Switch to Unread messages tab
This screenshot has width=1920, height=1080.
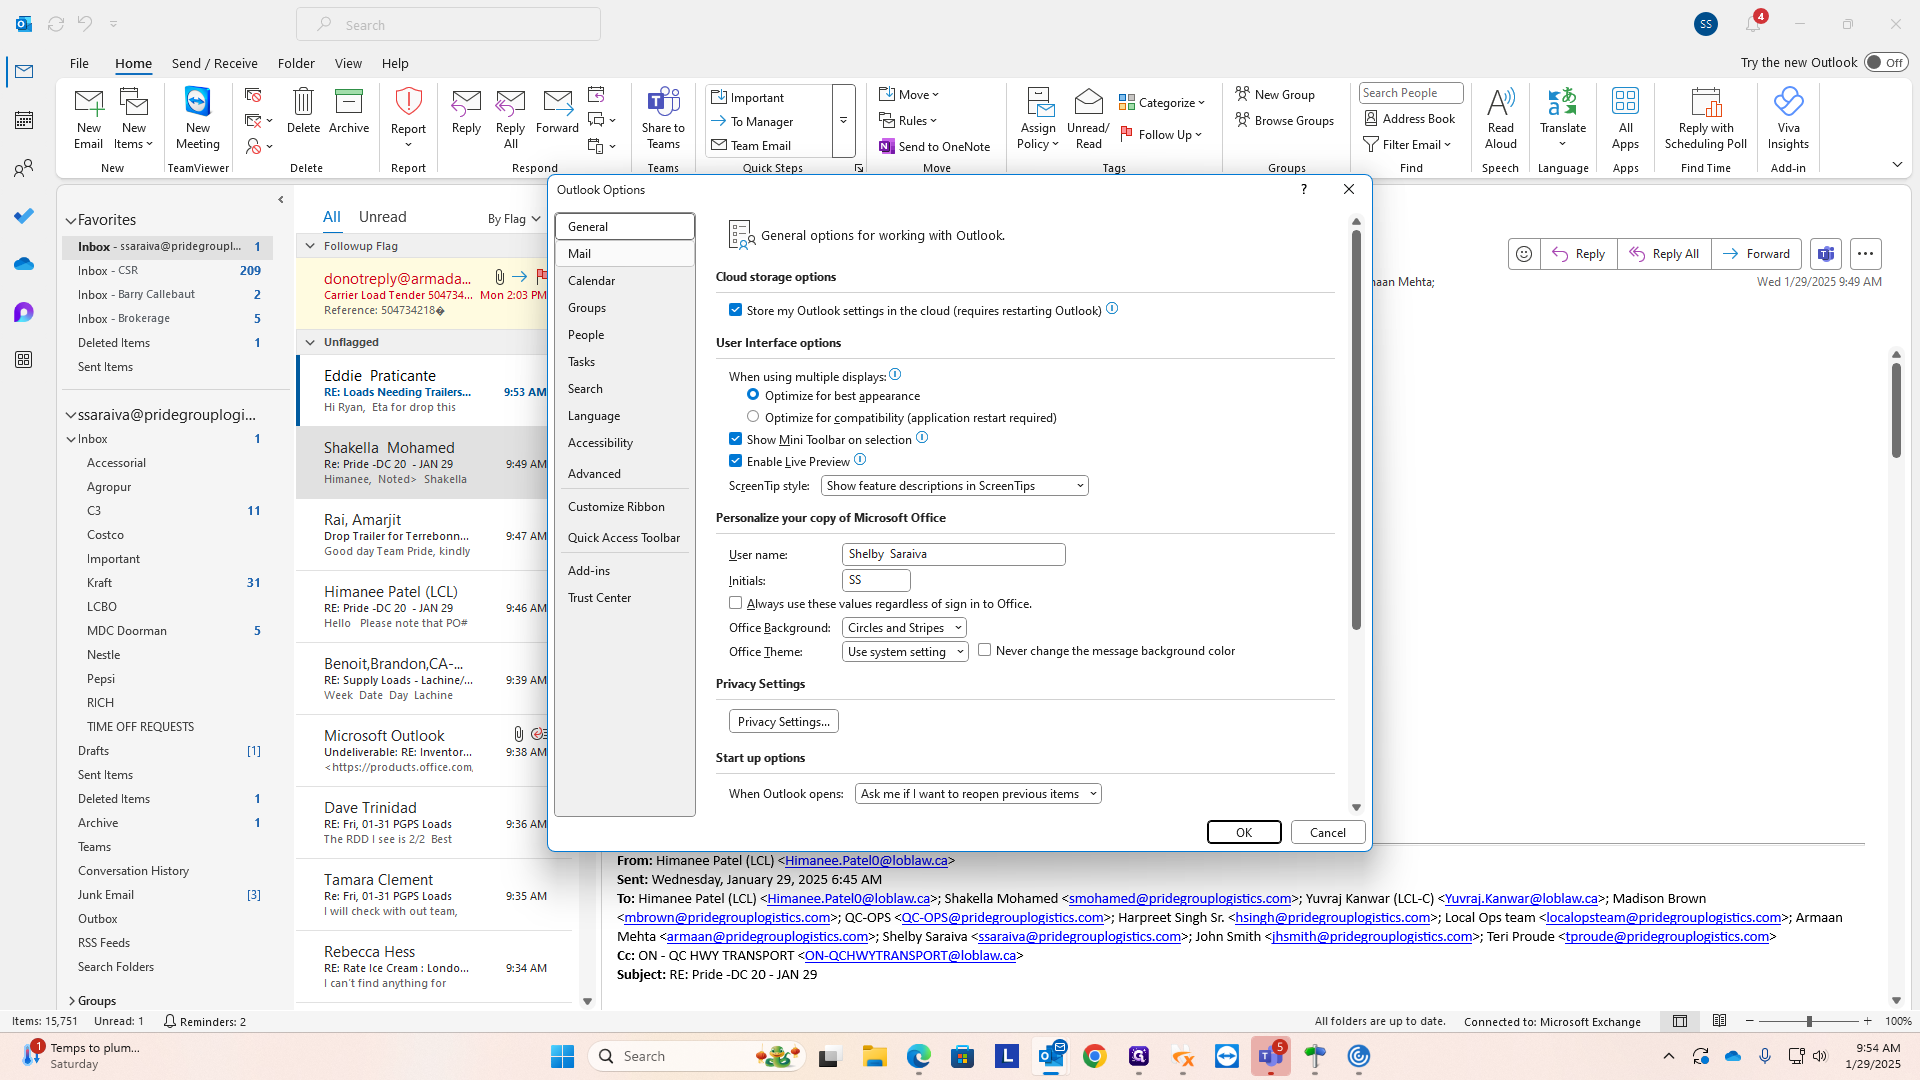(x=382, y=217)
